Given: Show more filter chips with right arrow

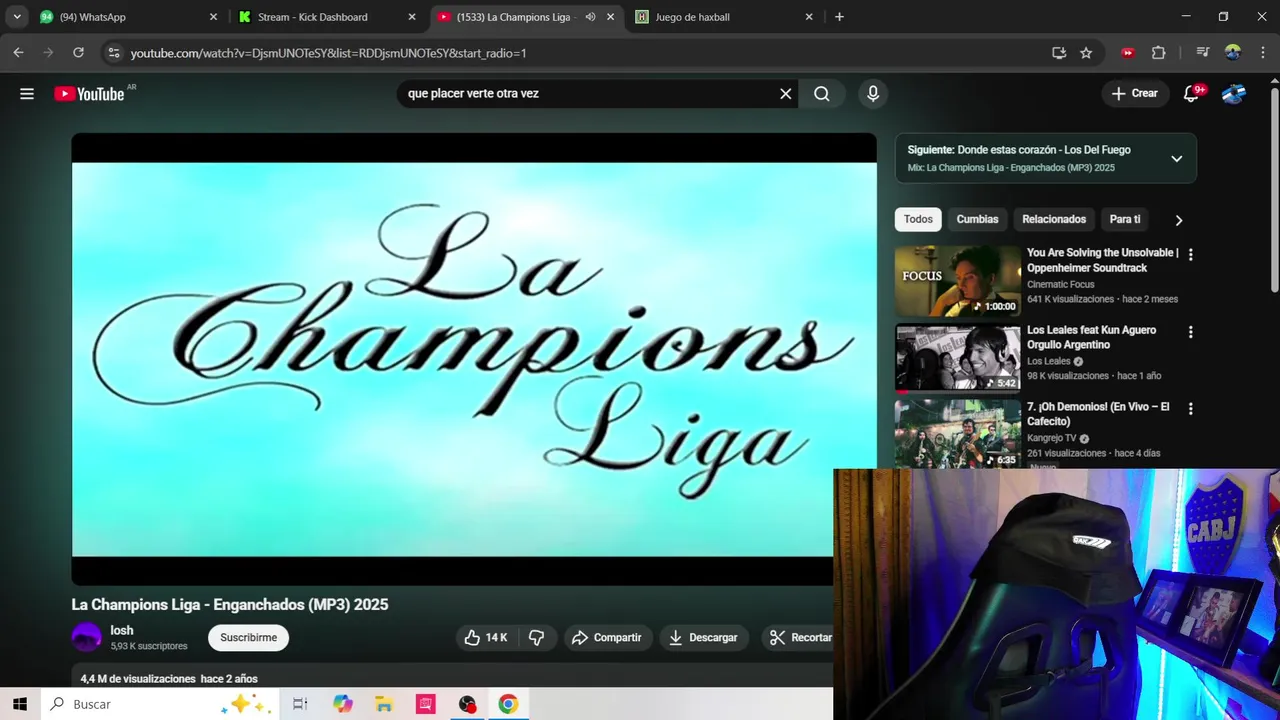Looking at the screenshot, I should [1178, 220].
